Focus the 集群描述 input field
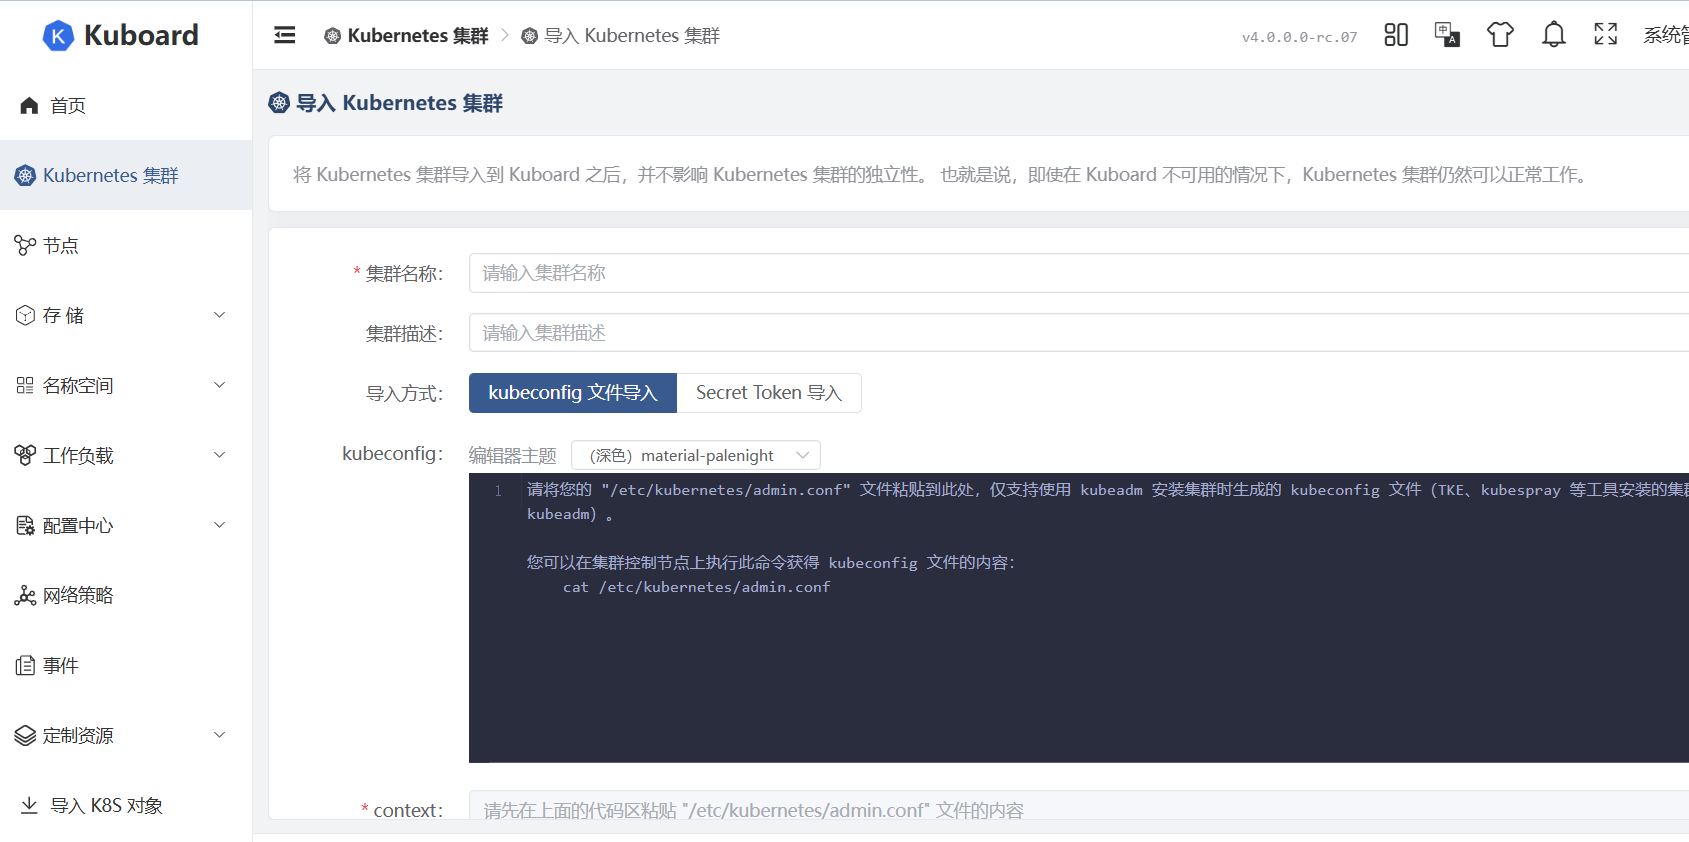The height and width of the screenshot is (842, 1689). click(1079, 333)
